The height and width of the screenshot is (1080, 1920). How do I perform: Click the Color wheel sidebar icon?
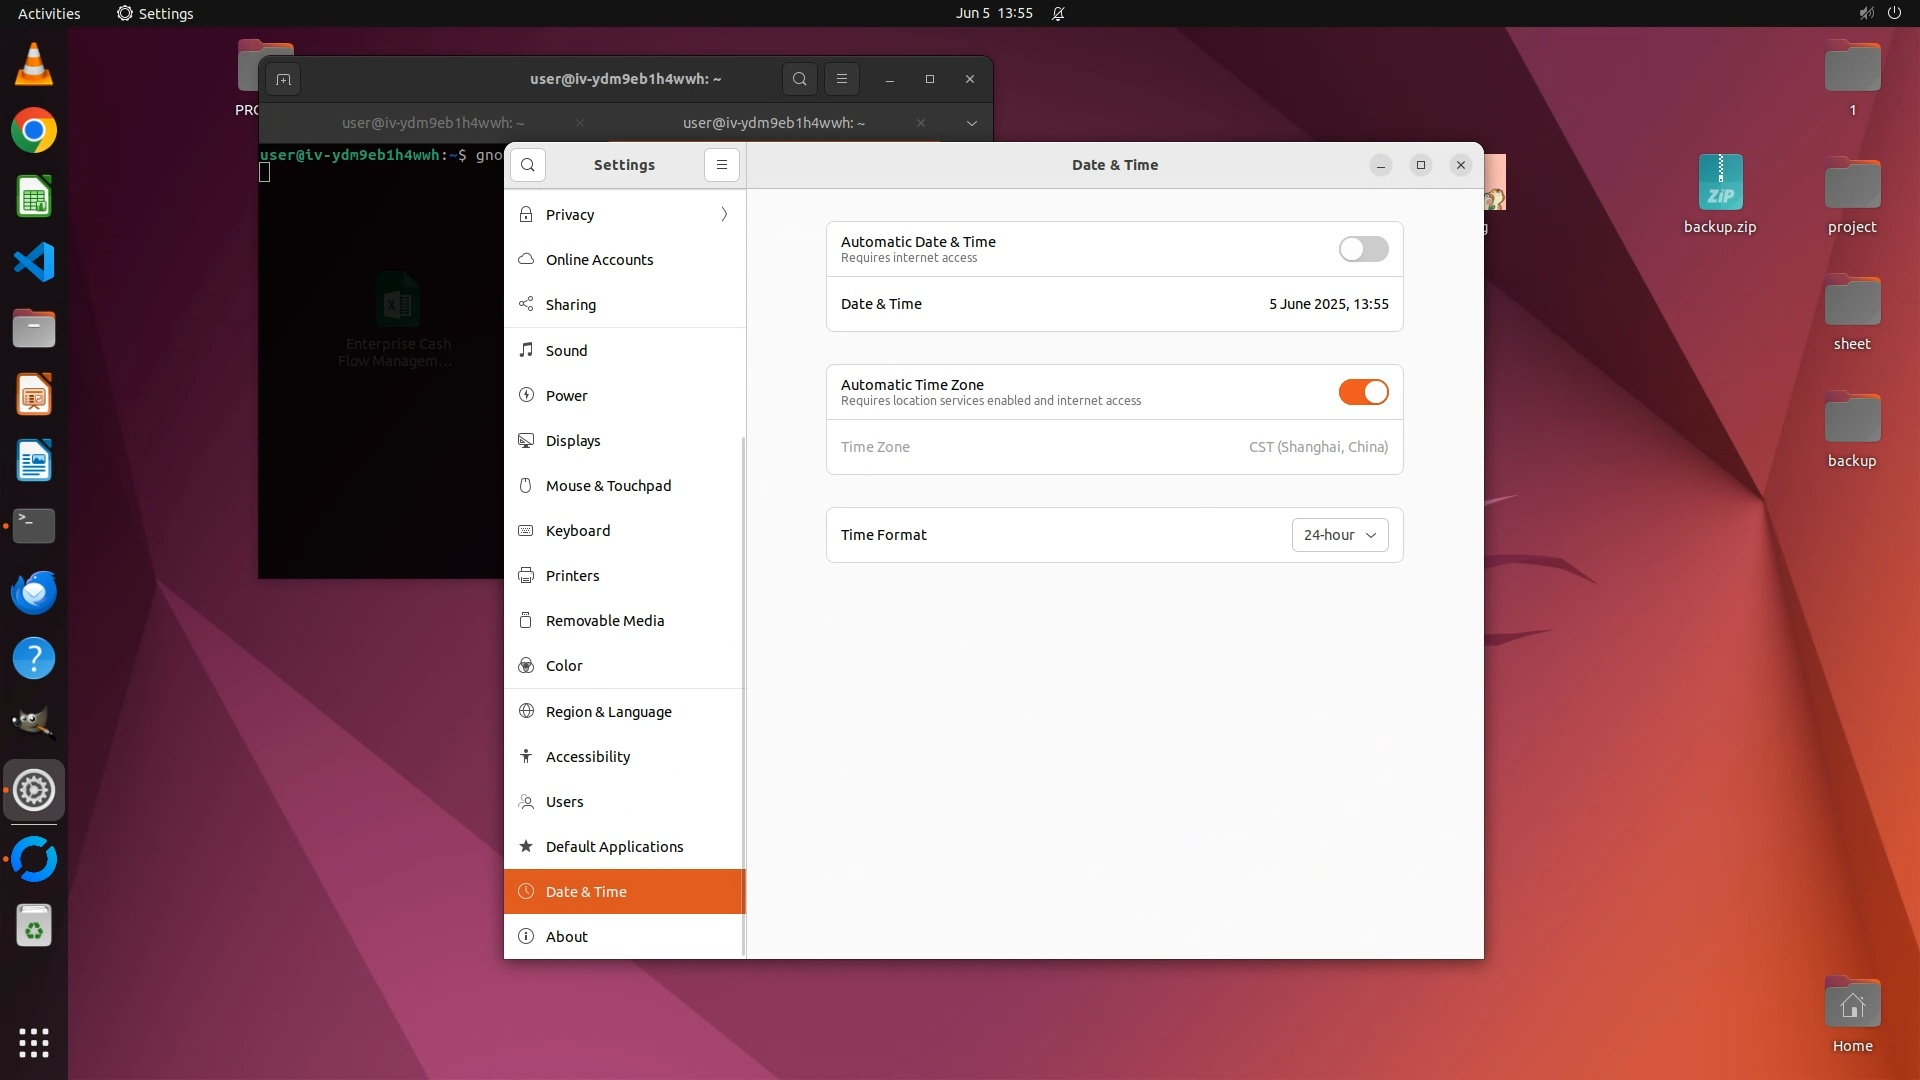[526, 666]
